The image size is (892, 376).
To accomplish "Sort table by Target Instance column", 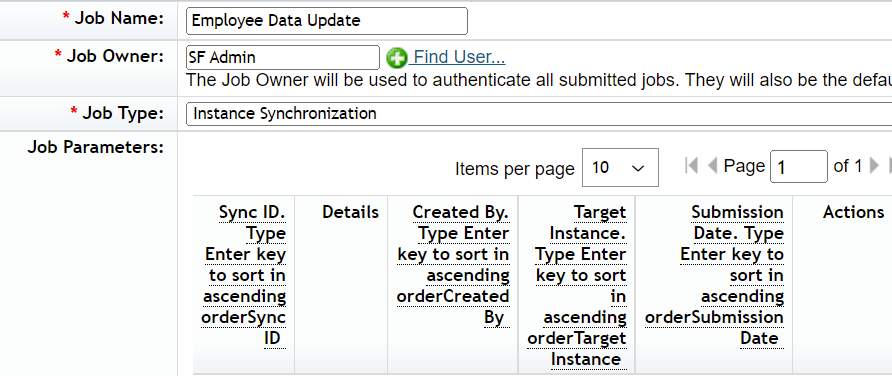I will click(x=577, y=286).
